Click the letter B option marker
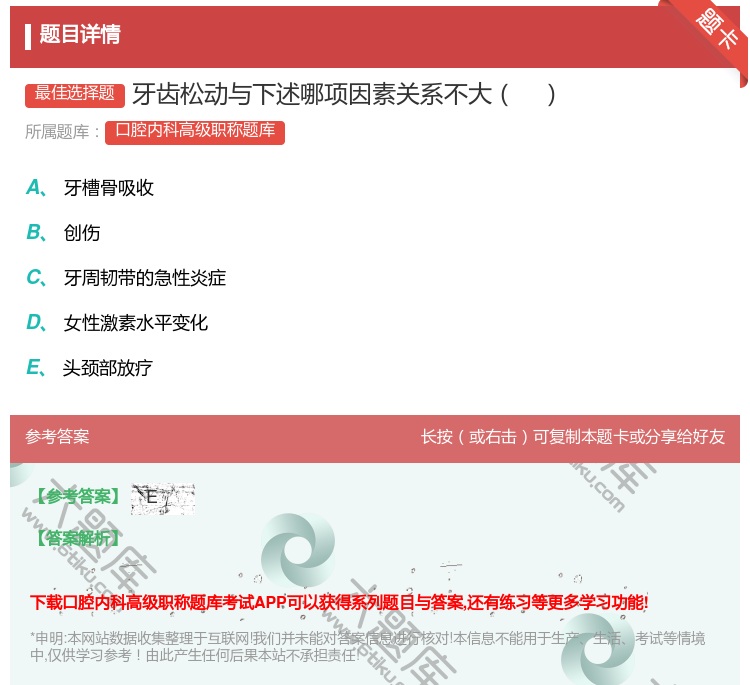Screen dimensions: 750x685 [x=34, y=233]
